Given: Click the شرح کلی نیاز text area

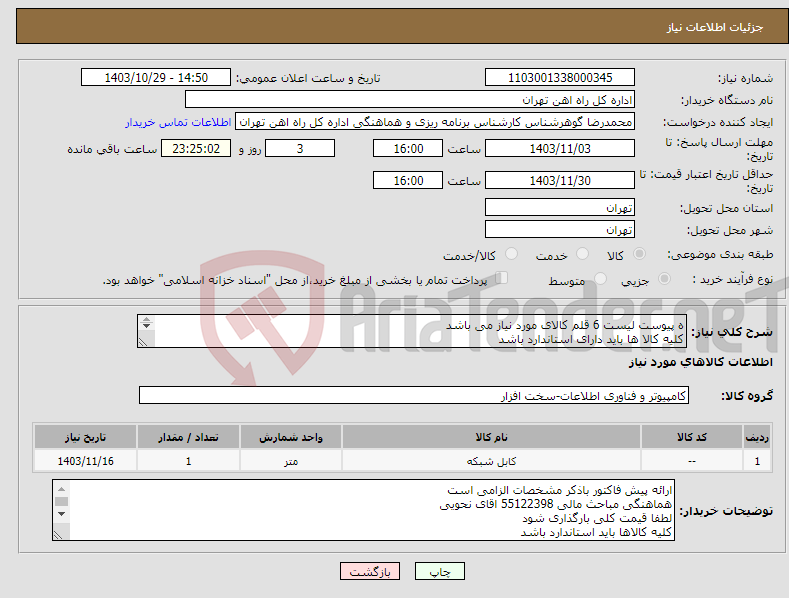Looking at the screenshot, I should click(412, 331).
